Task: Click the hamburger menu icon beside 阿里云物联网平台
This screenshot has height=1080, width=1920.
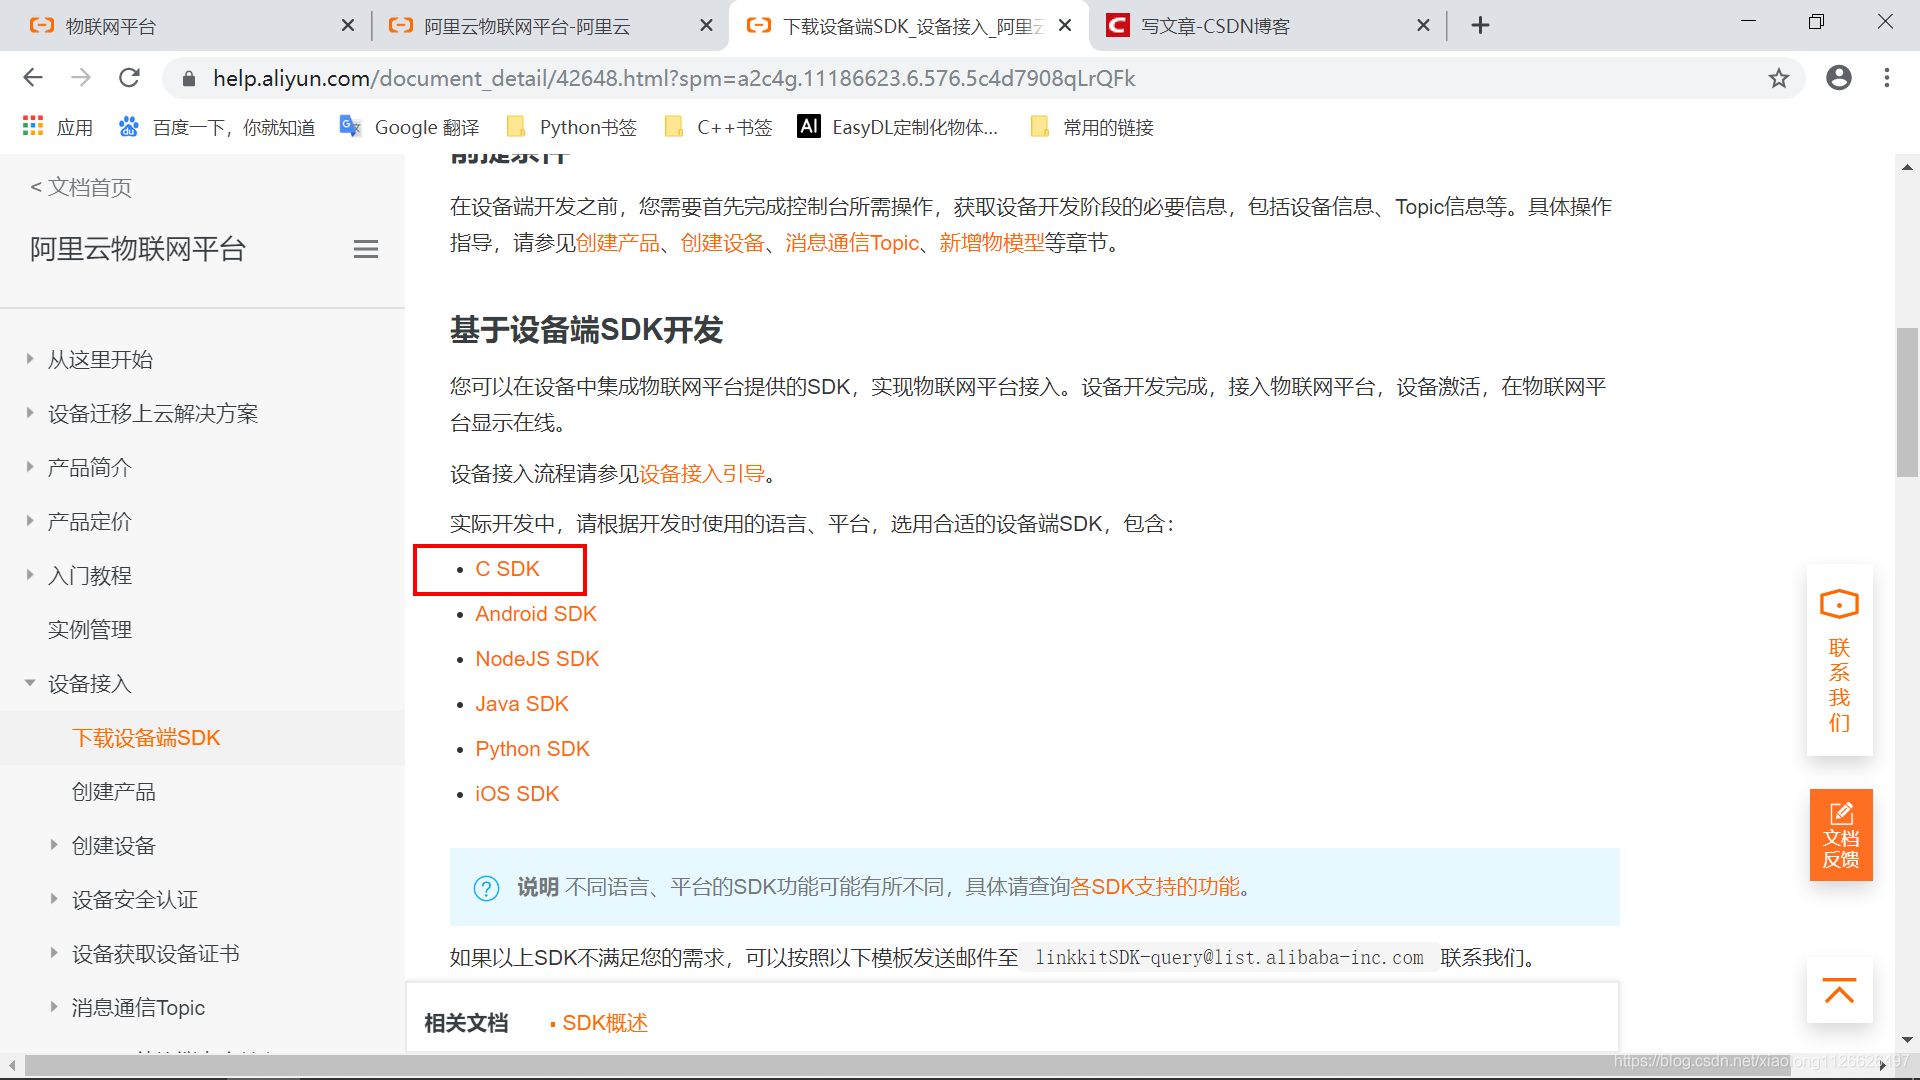Action: coord(366,249)
